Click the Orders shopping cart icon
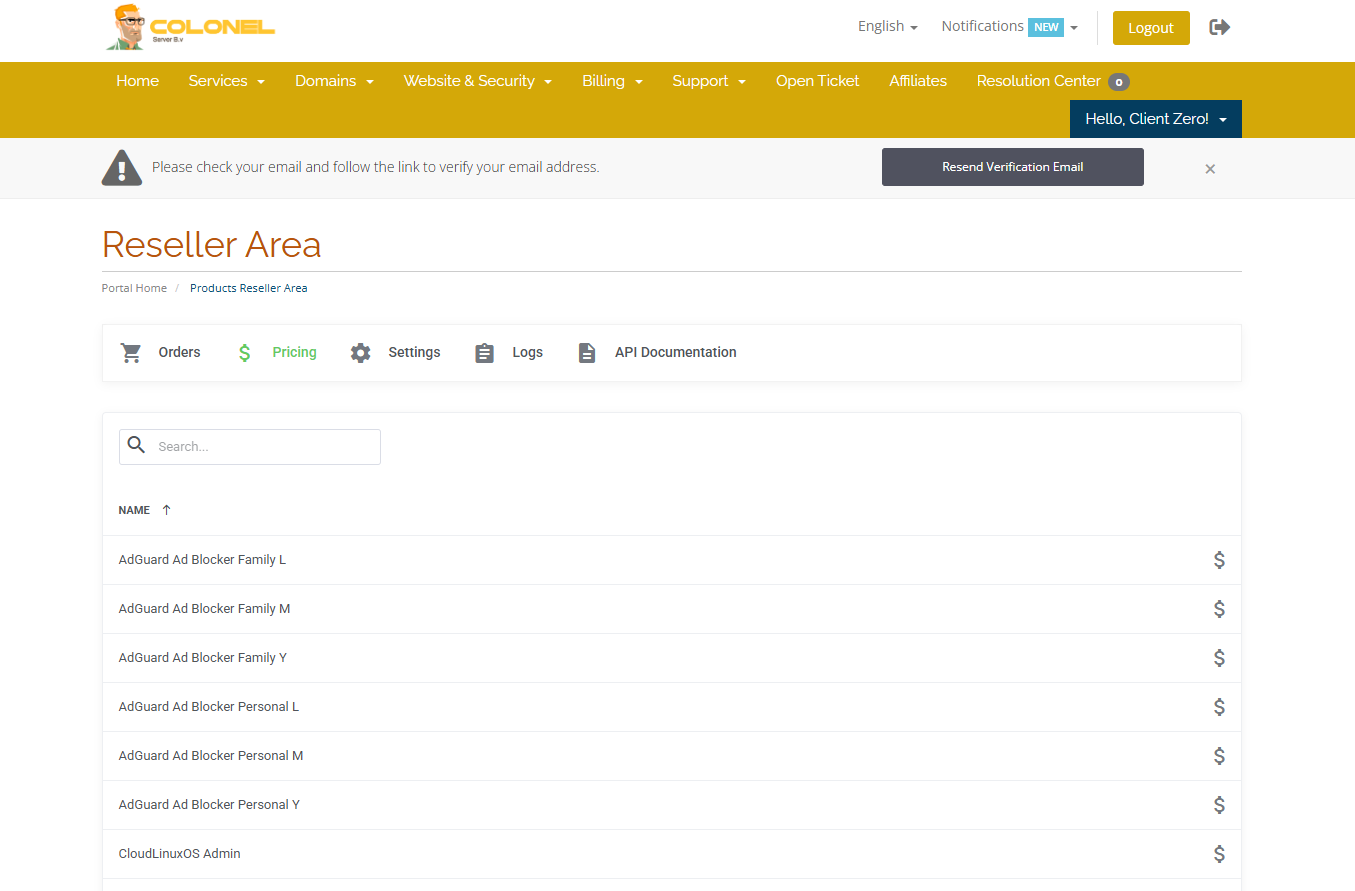Screen dimensions: 1355x891 click(131, 353)
